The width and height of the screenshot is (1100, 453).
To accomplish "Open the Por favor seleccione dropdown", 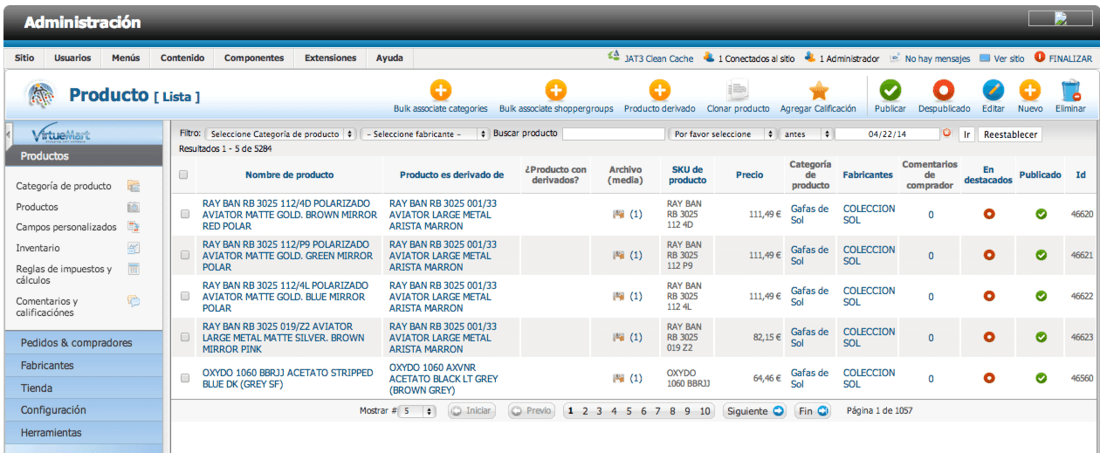I will (723, 134).
